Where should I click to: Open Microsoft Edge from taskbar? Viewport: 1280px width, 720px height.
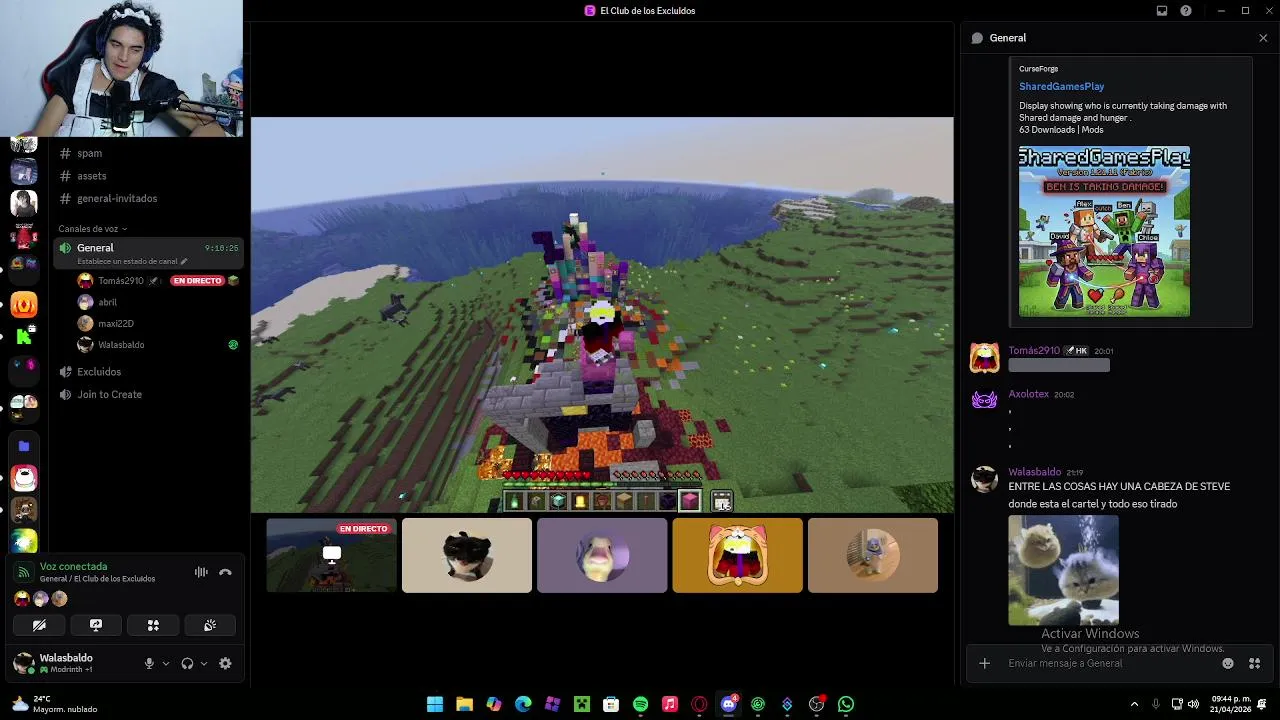click(x=523, y=704)
